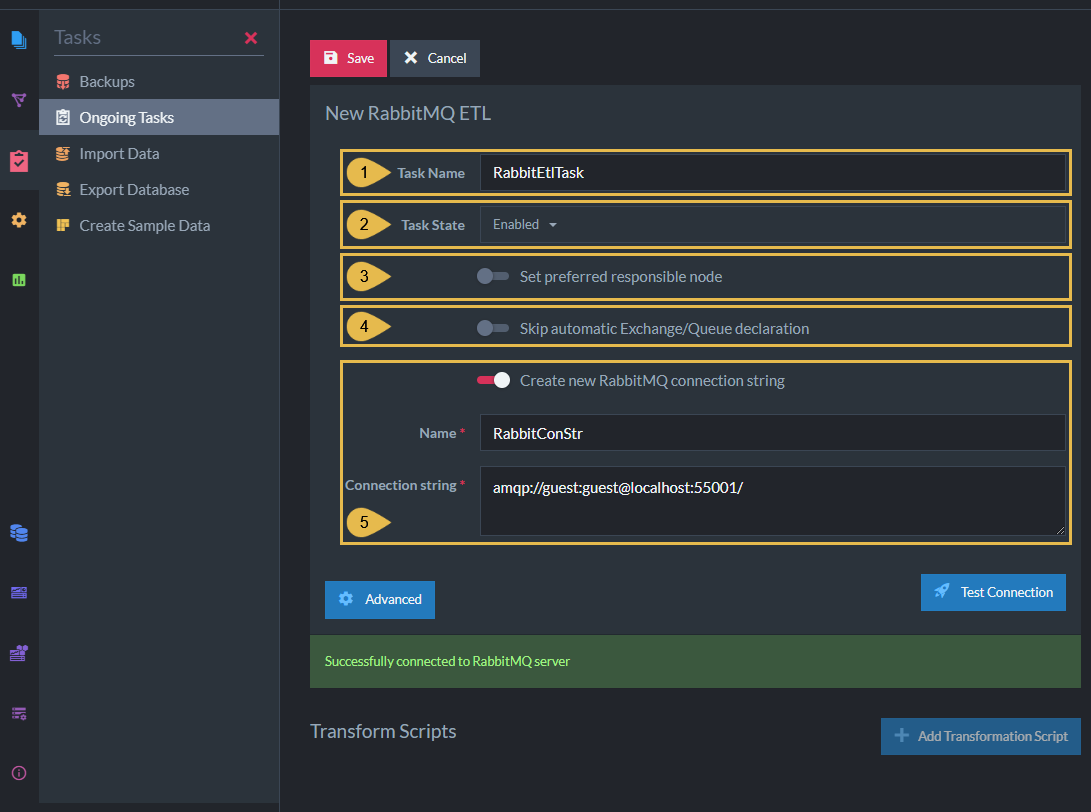The image size is (1091, 812).
Task: Click the Import Data icon
Action: 63,154
